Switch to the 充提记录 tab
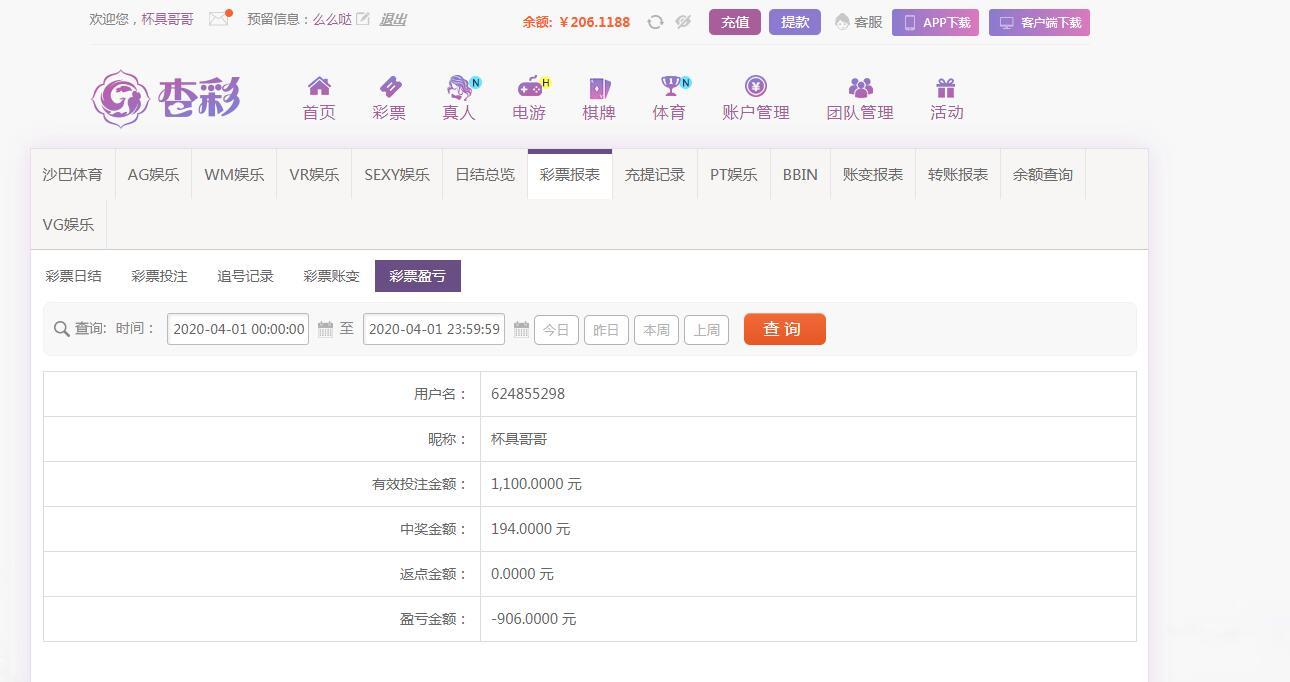 (x=655, y=175)
